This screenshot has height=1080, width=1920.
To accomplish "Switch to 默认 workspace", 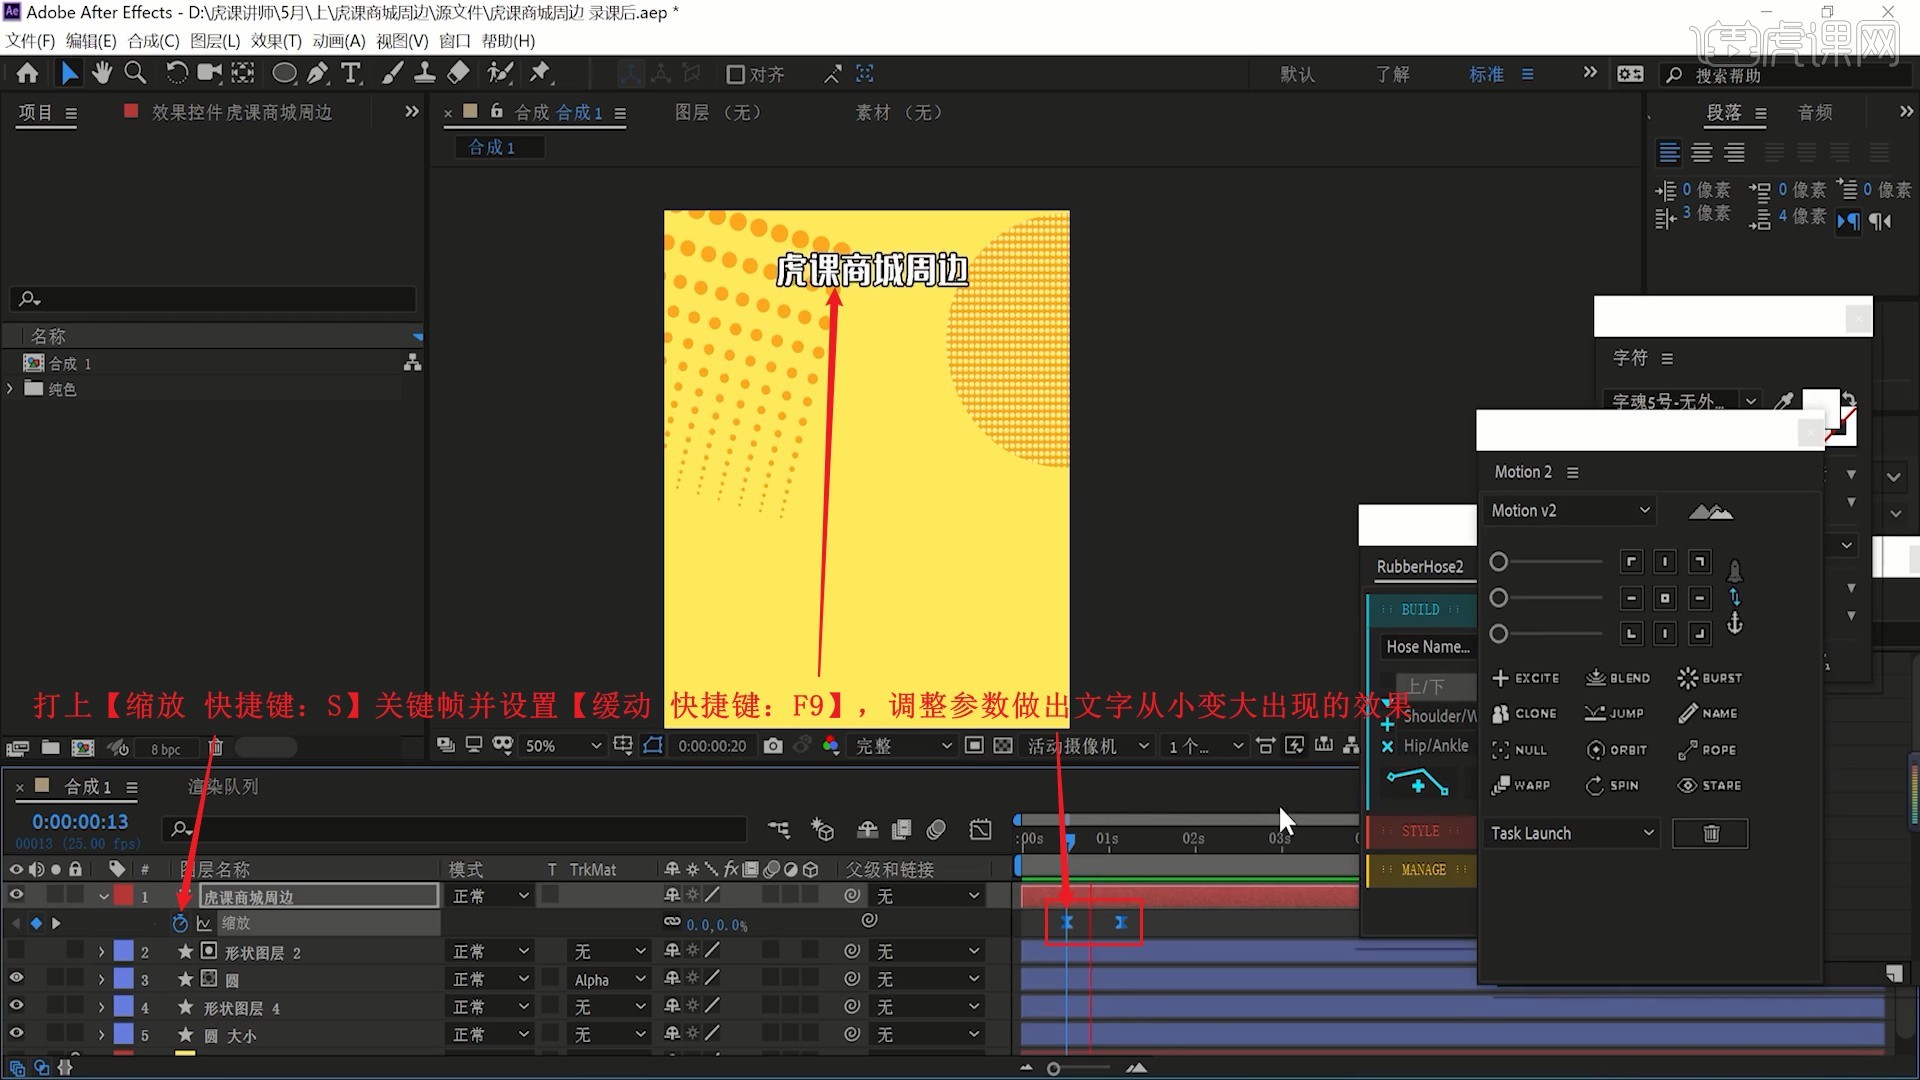I will 1297,74.
